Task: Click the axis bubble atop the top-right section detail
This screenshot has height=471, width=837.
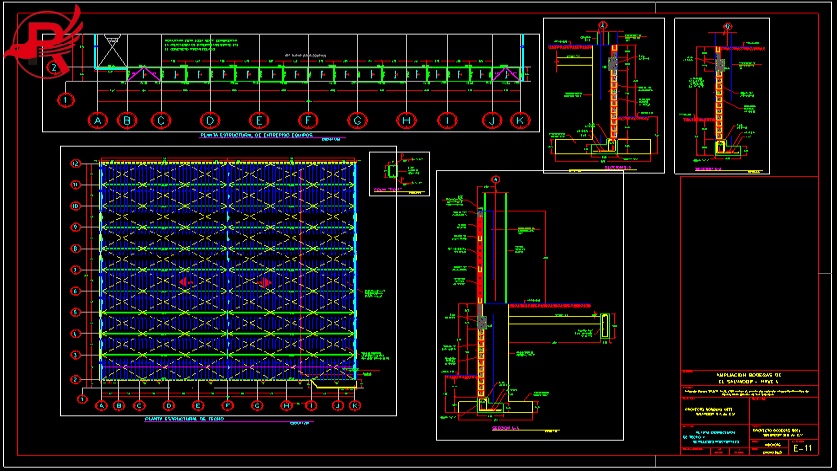Action: 727,26
